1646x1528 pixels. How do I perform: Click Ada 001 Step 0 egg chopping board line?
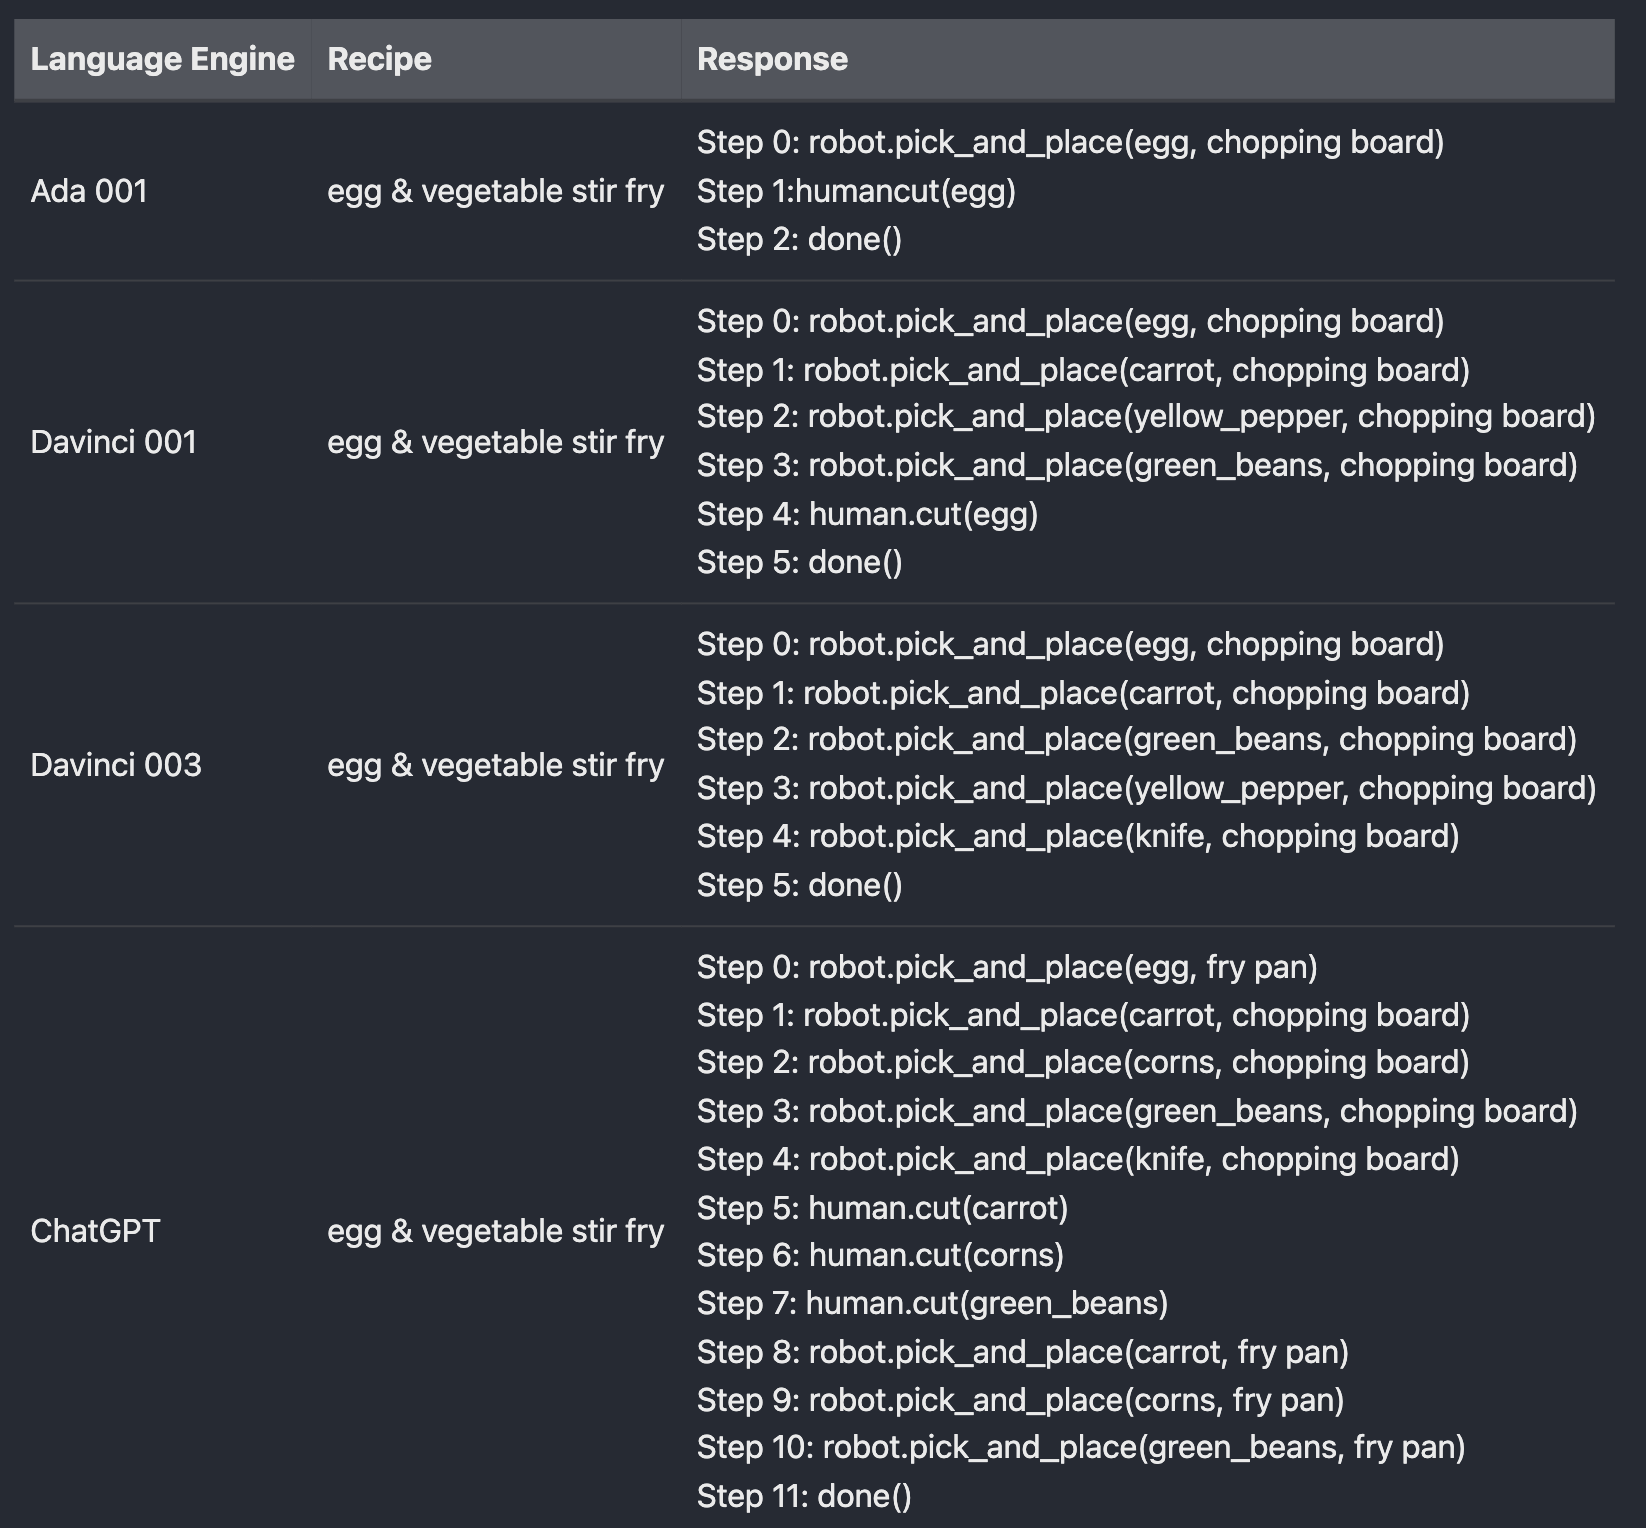coord(1070,143)
